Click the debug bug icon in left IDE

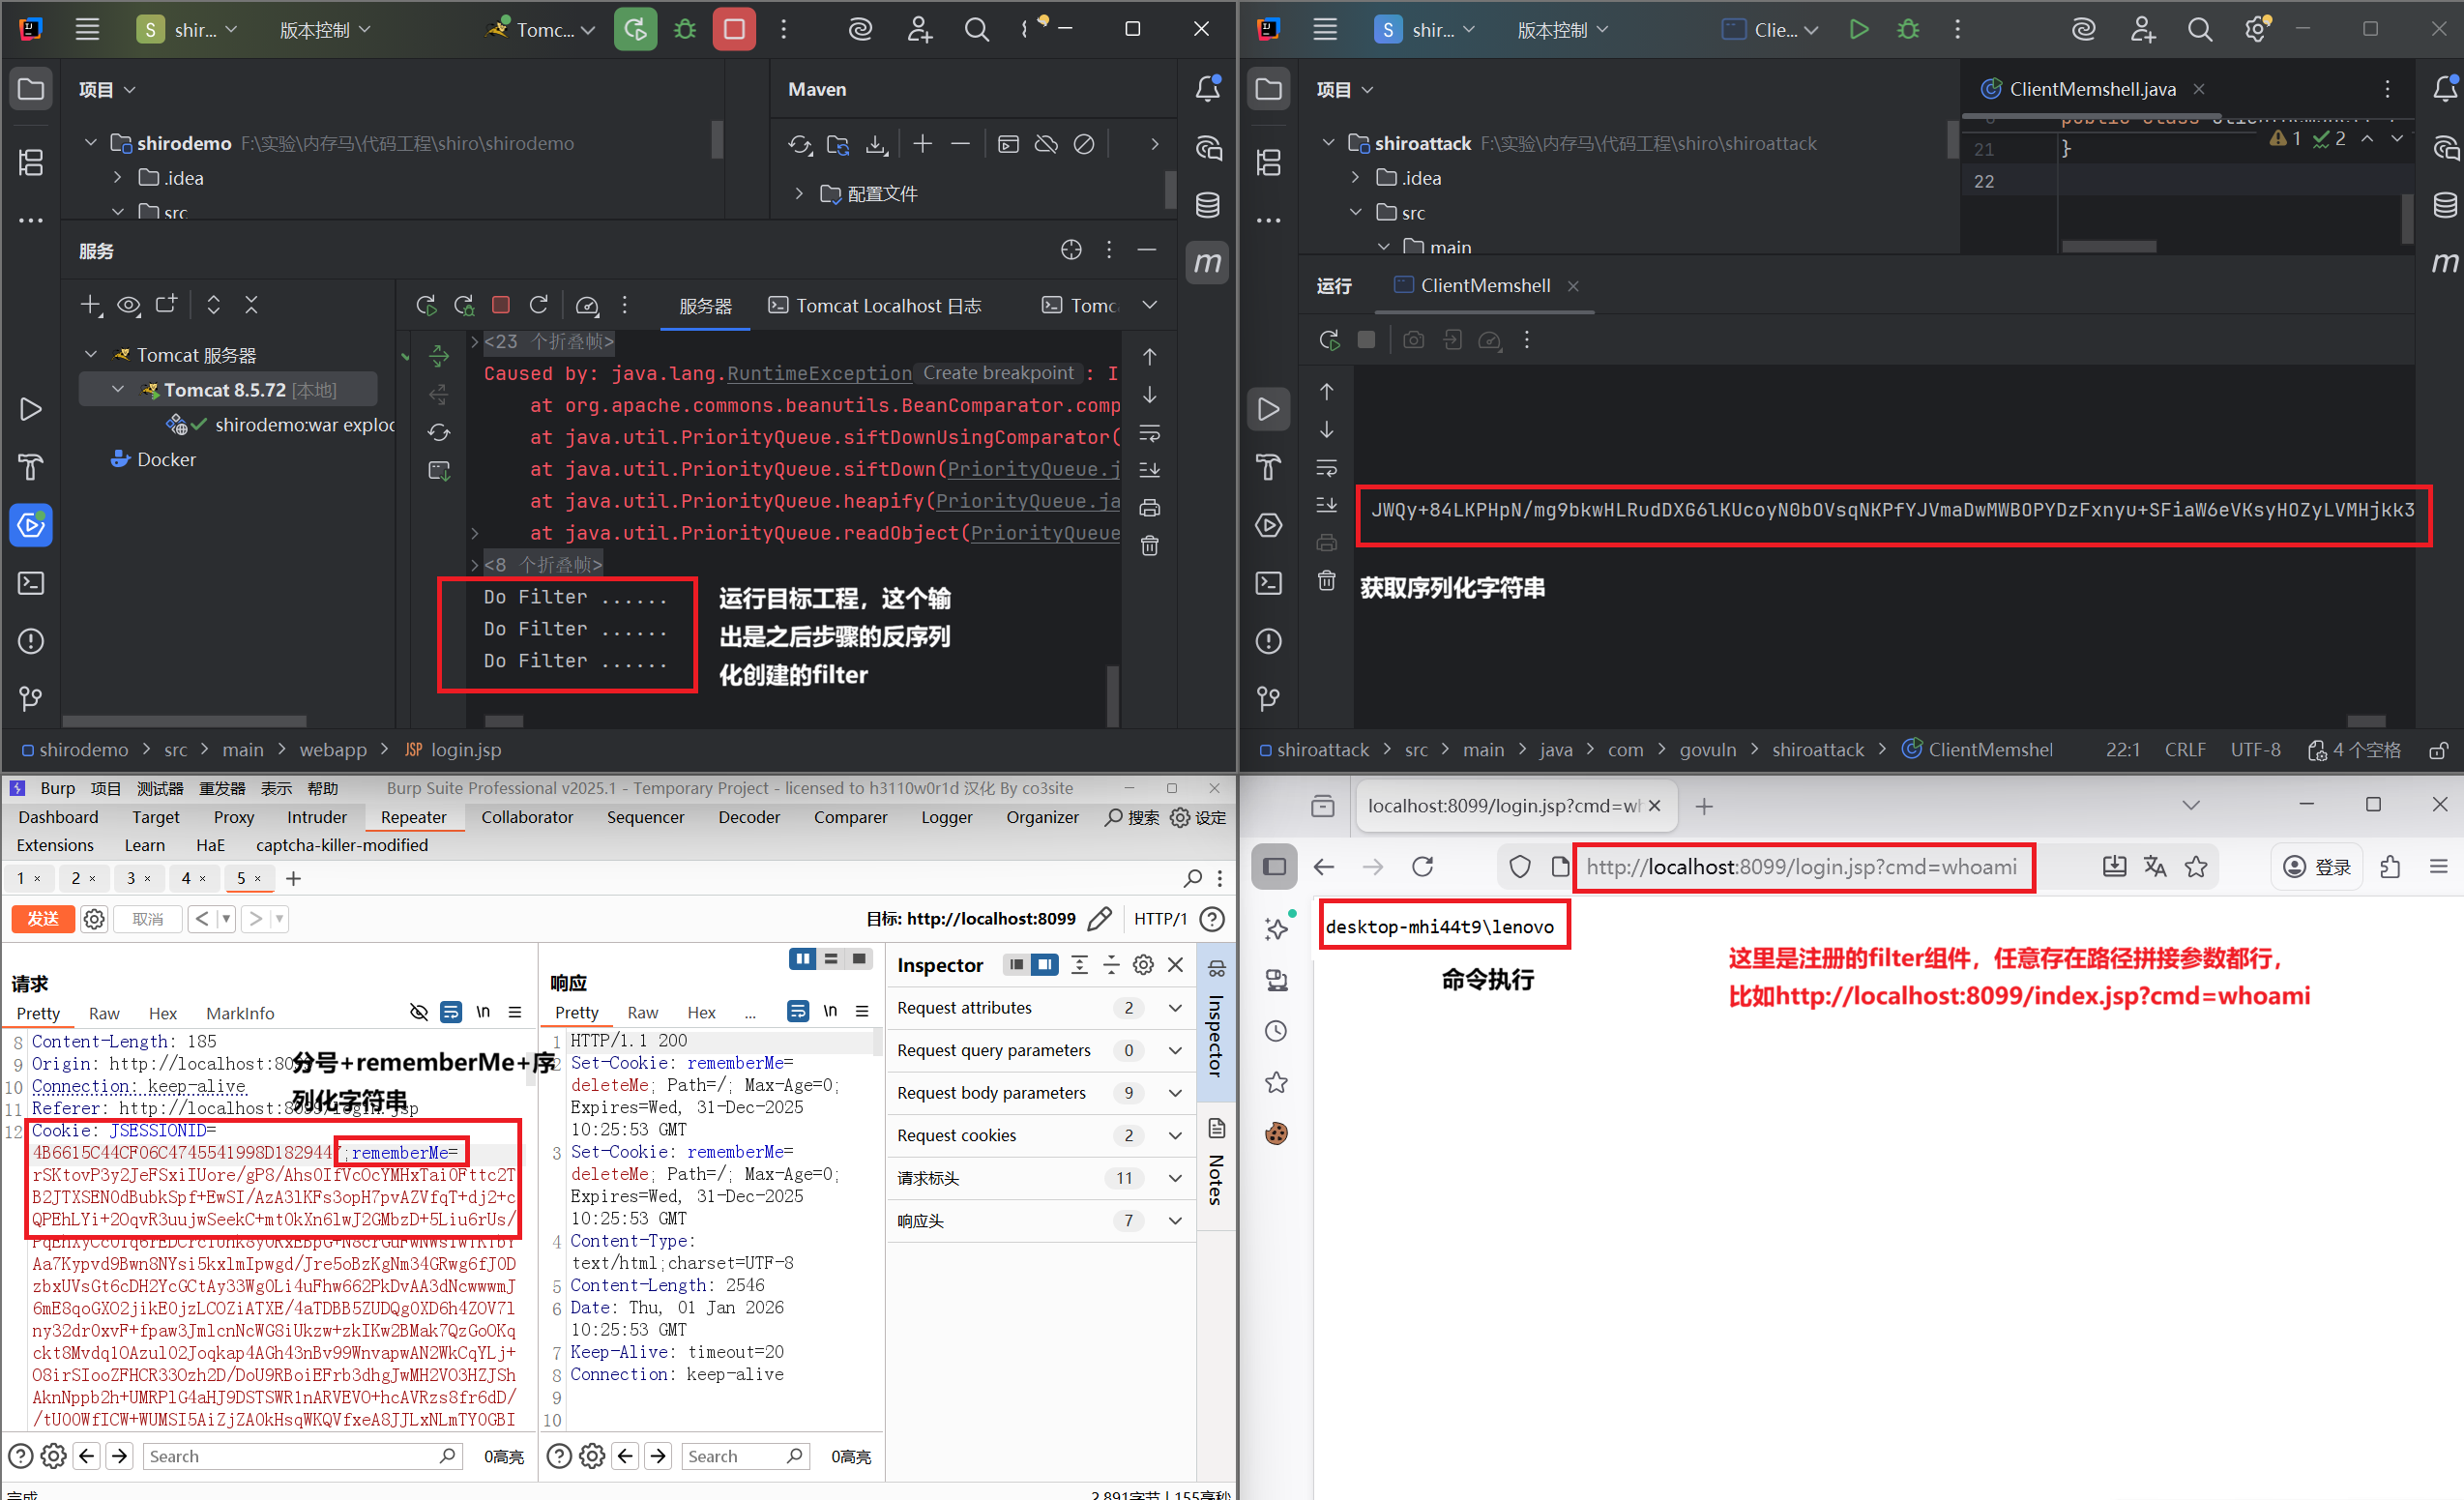[685, 30]
